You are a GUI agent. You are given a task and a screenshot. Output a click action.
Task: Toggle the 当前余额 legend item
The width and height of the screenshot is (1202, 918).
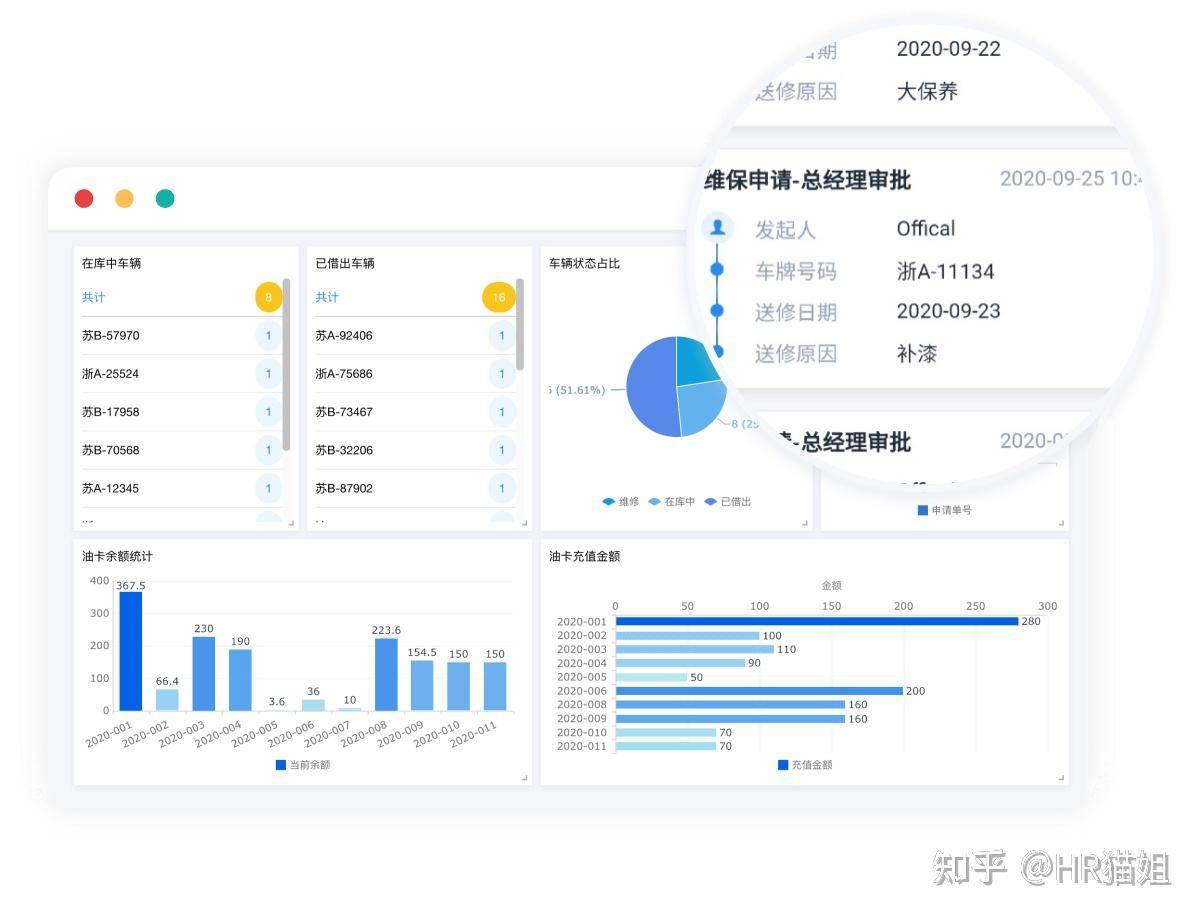[303, 765]
